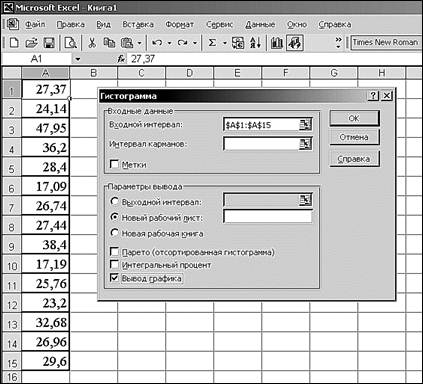Open the Undo history dropdown arrow
The width and height of the screenshot is (423, 384).
coord(169,43)
